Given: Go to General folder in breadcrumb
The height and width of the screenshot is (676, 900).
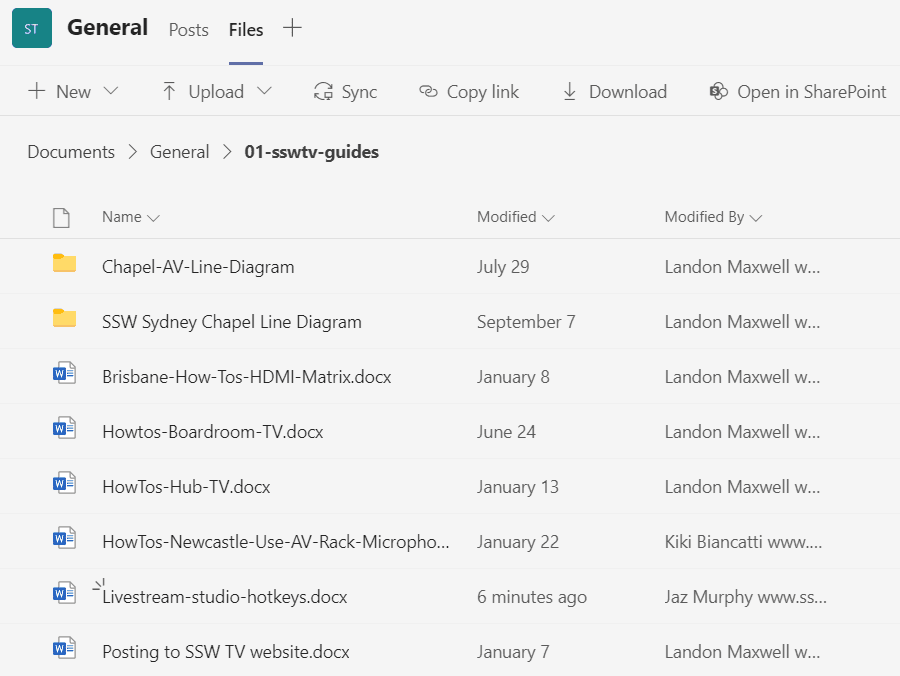Looking at the screenshot, I should (179, 152).
